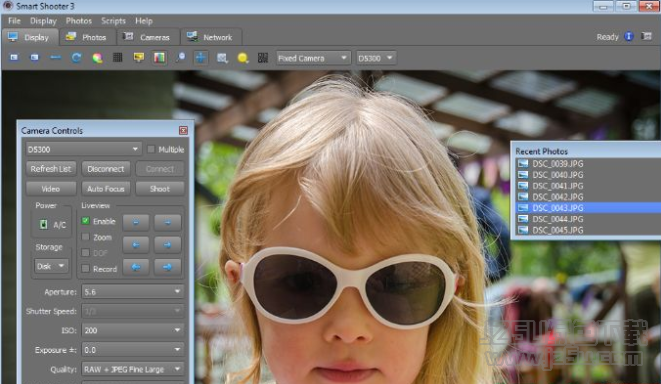
Task: Uncheck the Liveview Enable checkbox
Action: 86,221
